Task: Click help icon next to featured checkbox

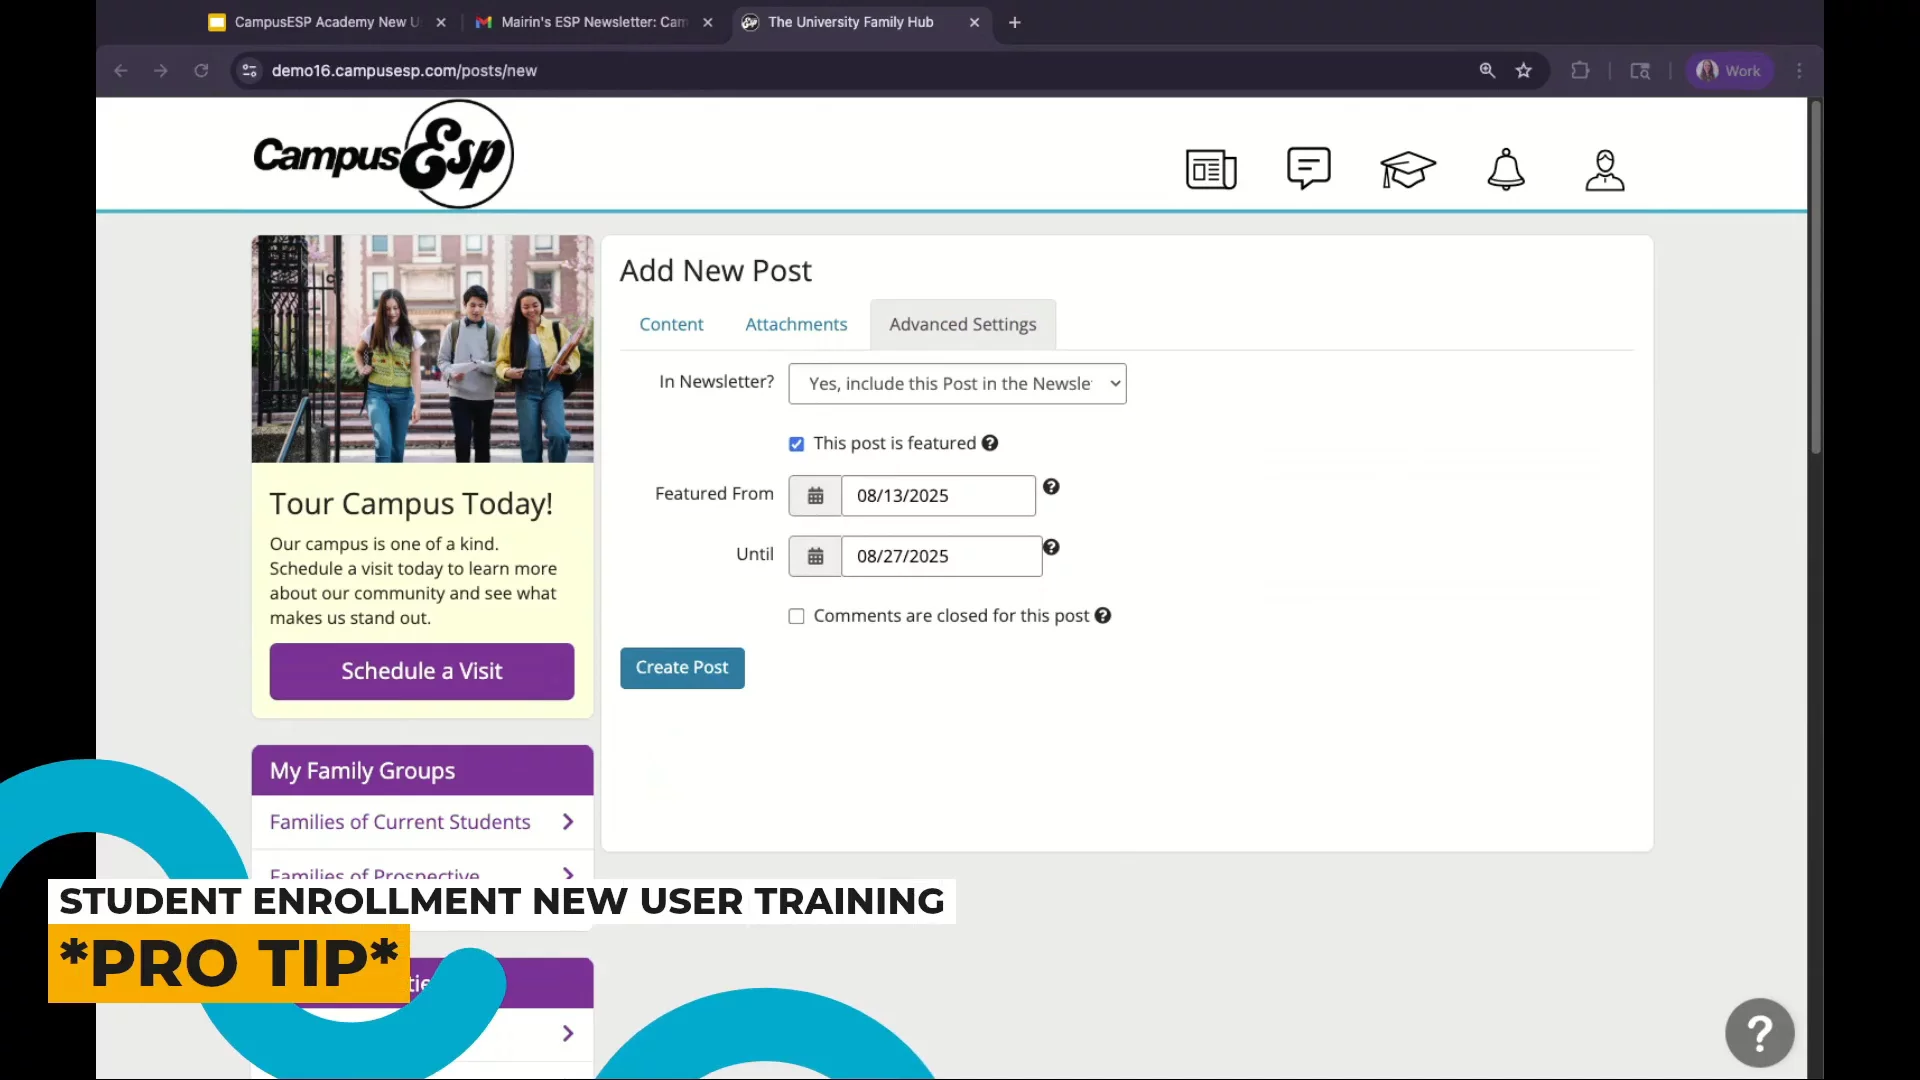Action: pos(989,443)
